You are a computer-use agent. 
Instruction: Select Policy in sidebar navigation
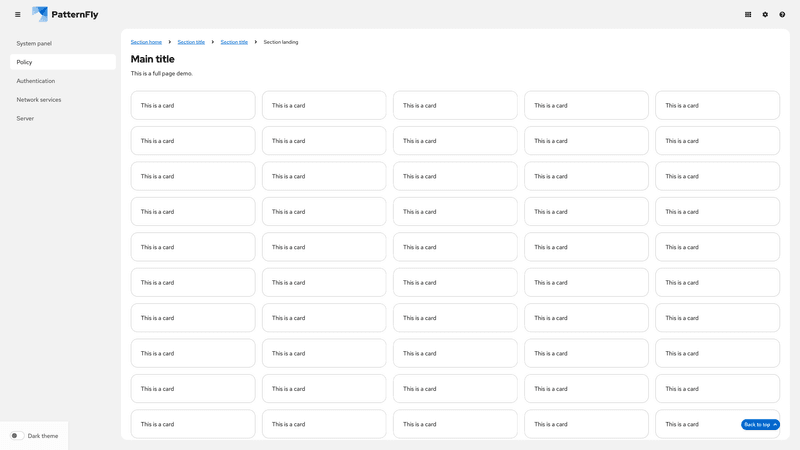tap(25, 62)
